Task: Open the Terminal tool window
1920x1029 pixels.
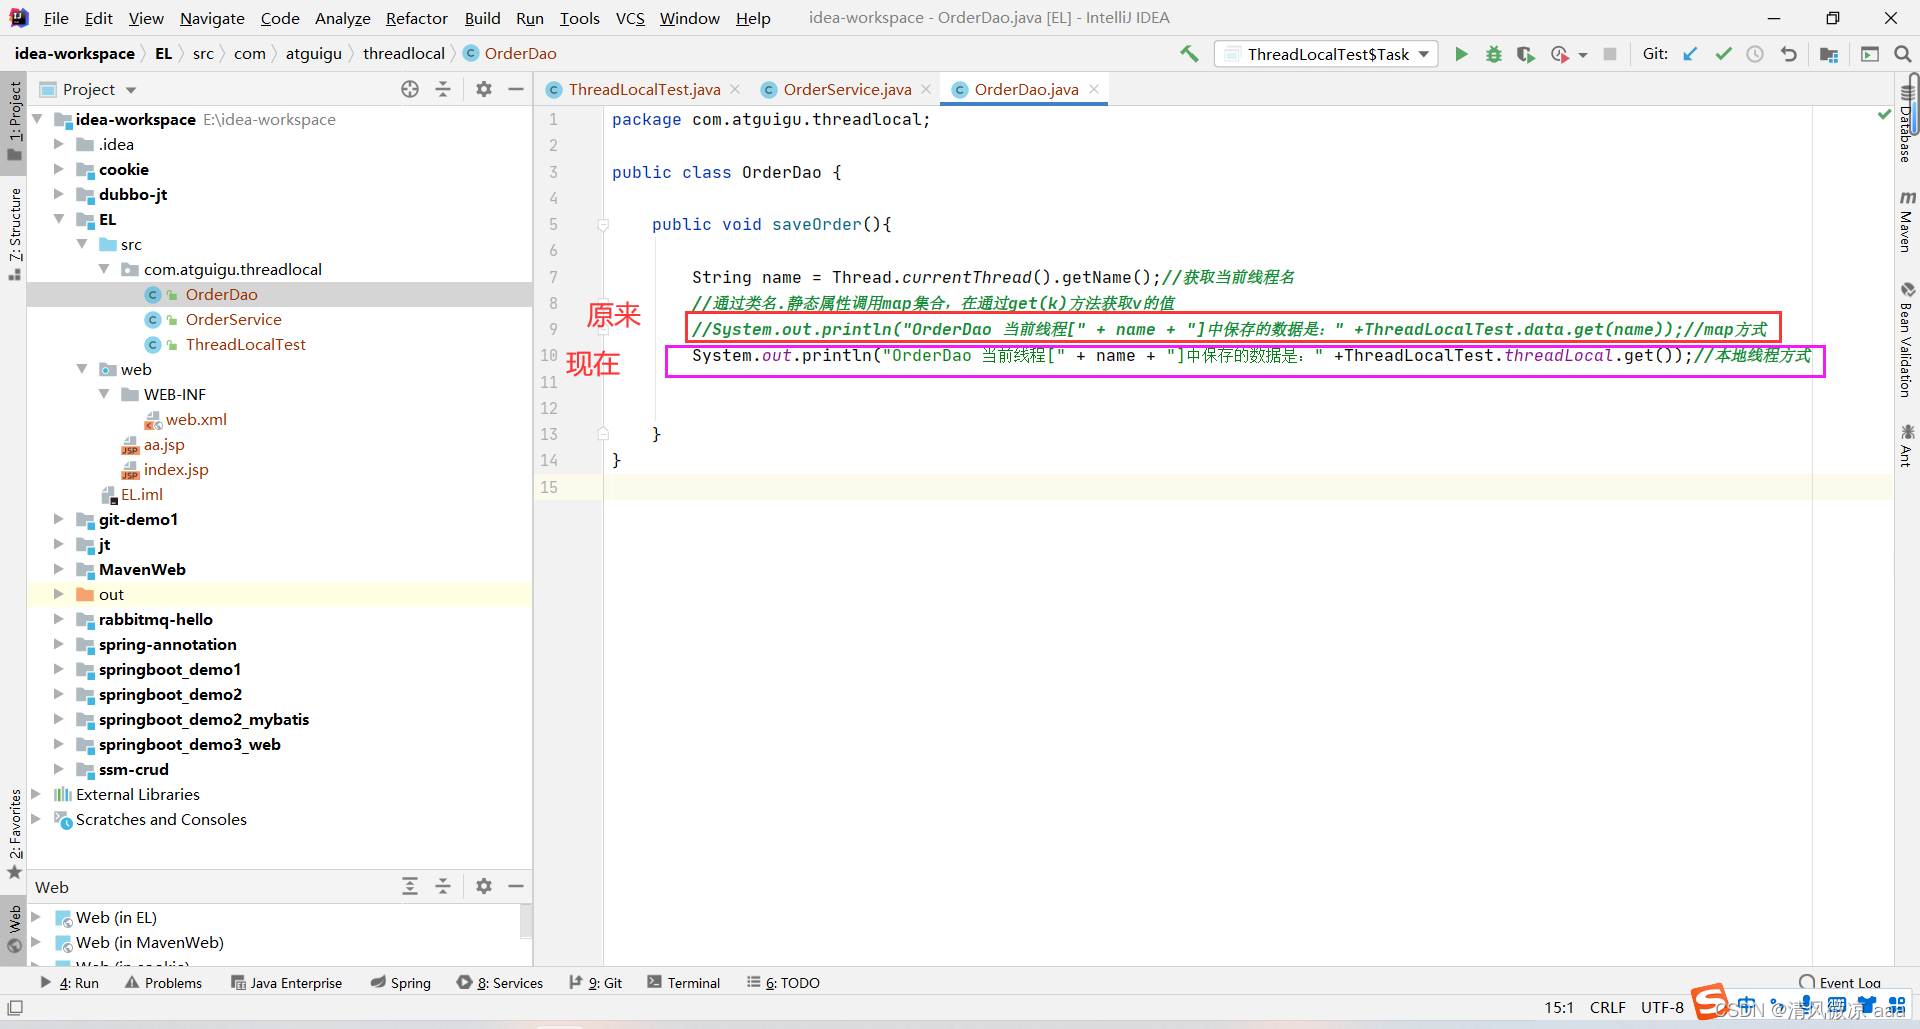Action: 684,983
